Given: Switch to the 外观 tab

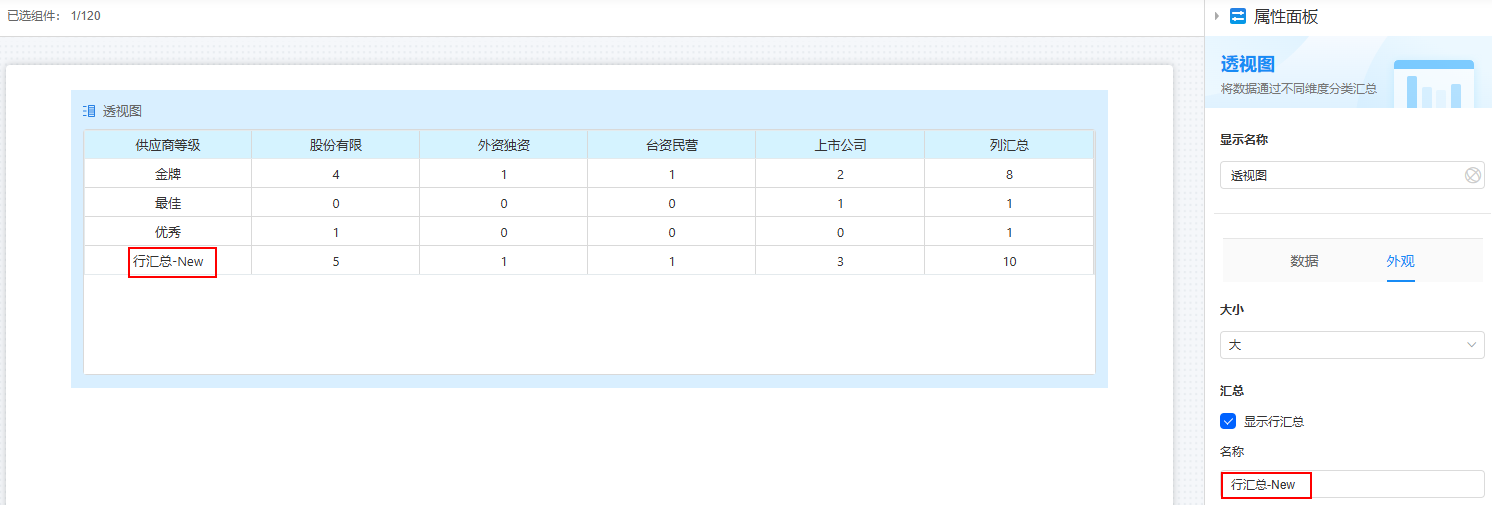Looking at the screenshot, I should pos(1400,261).
